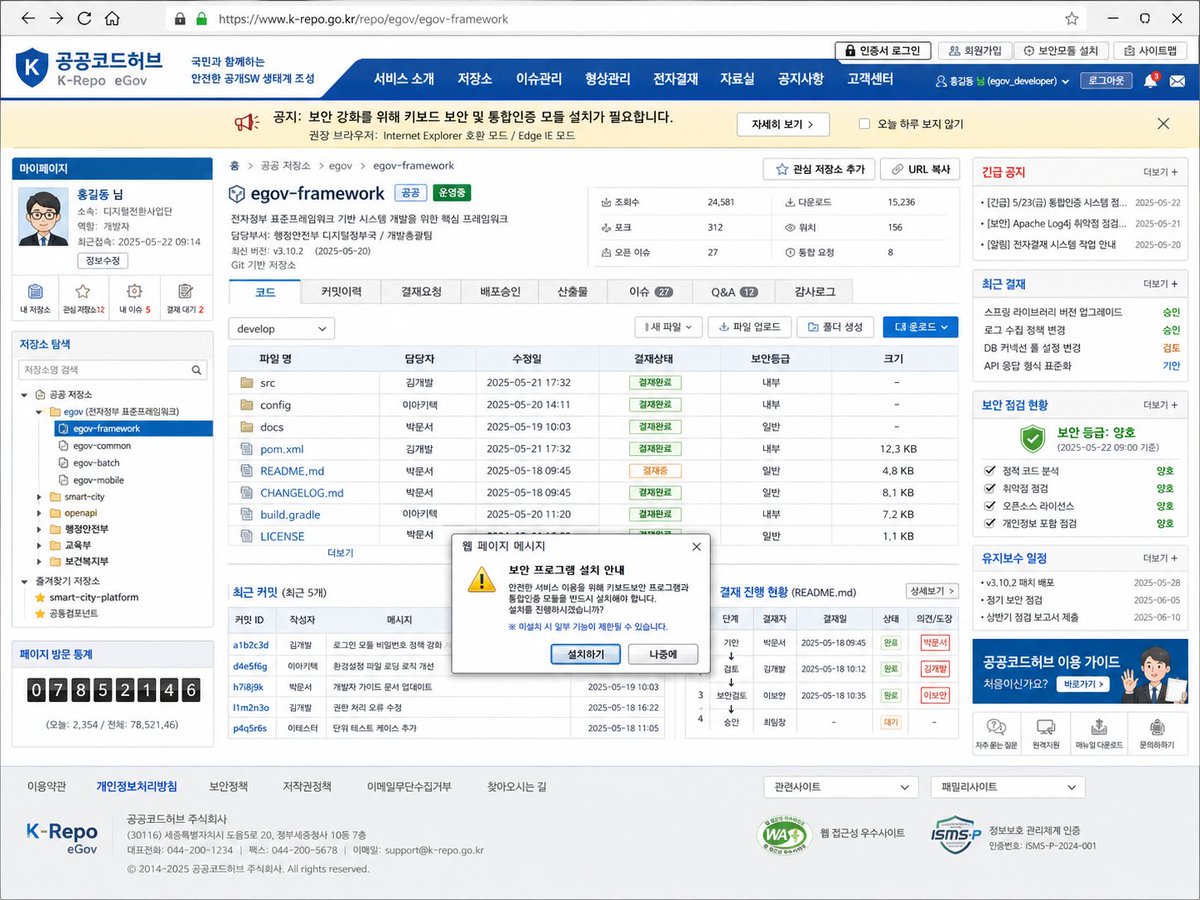The width and height of the screenshot is (1200, 900).
Task: Open the 저장소 menu
Action: tap(475, 79)
